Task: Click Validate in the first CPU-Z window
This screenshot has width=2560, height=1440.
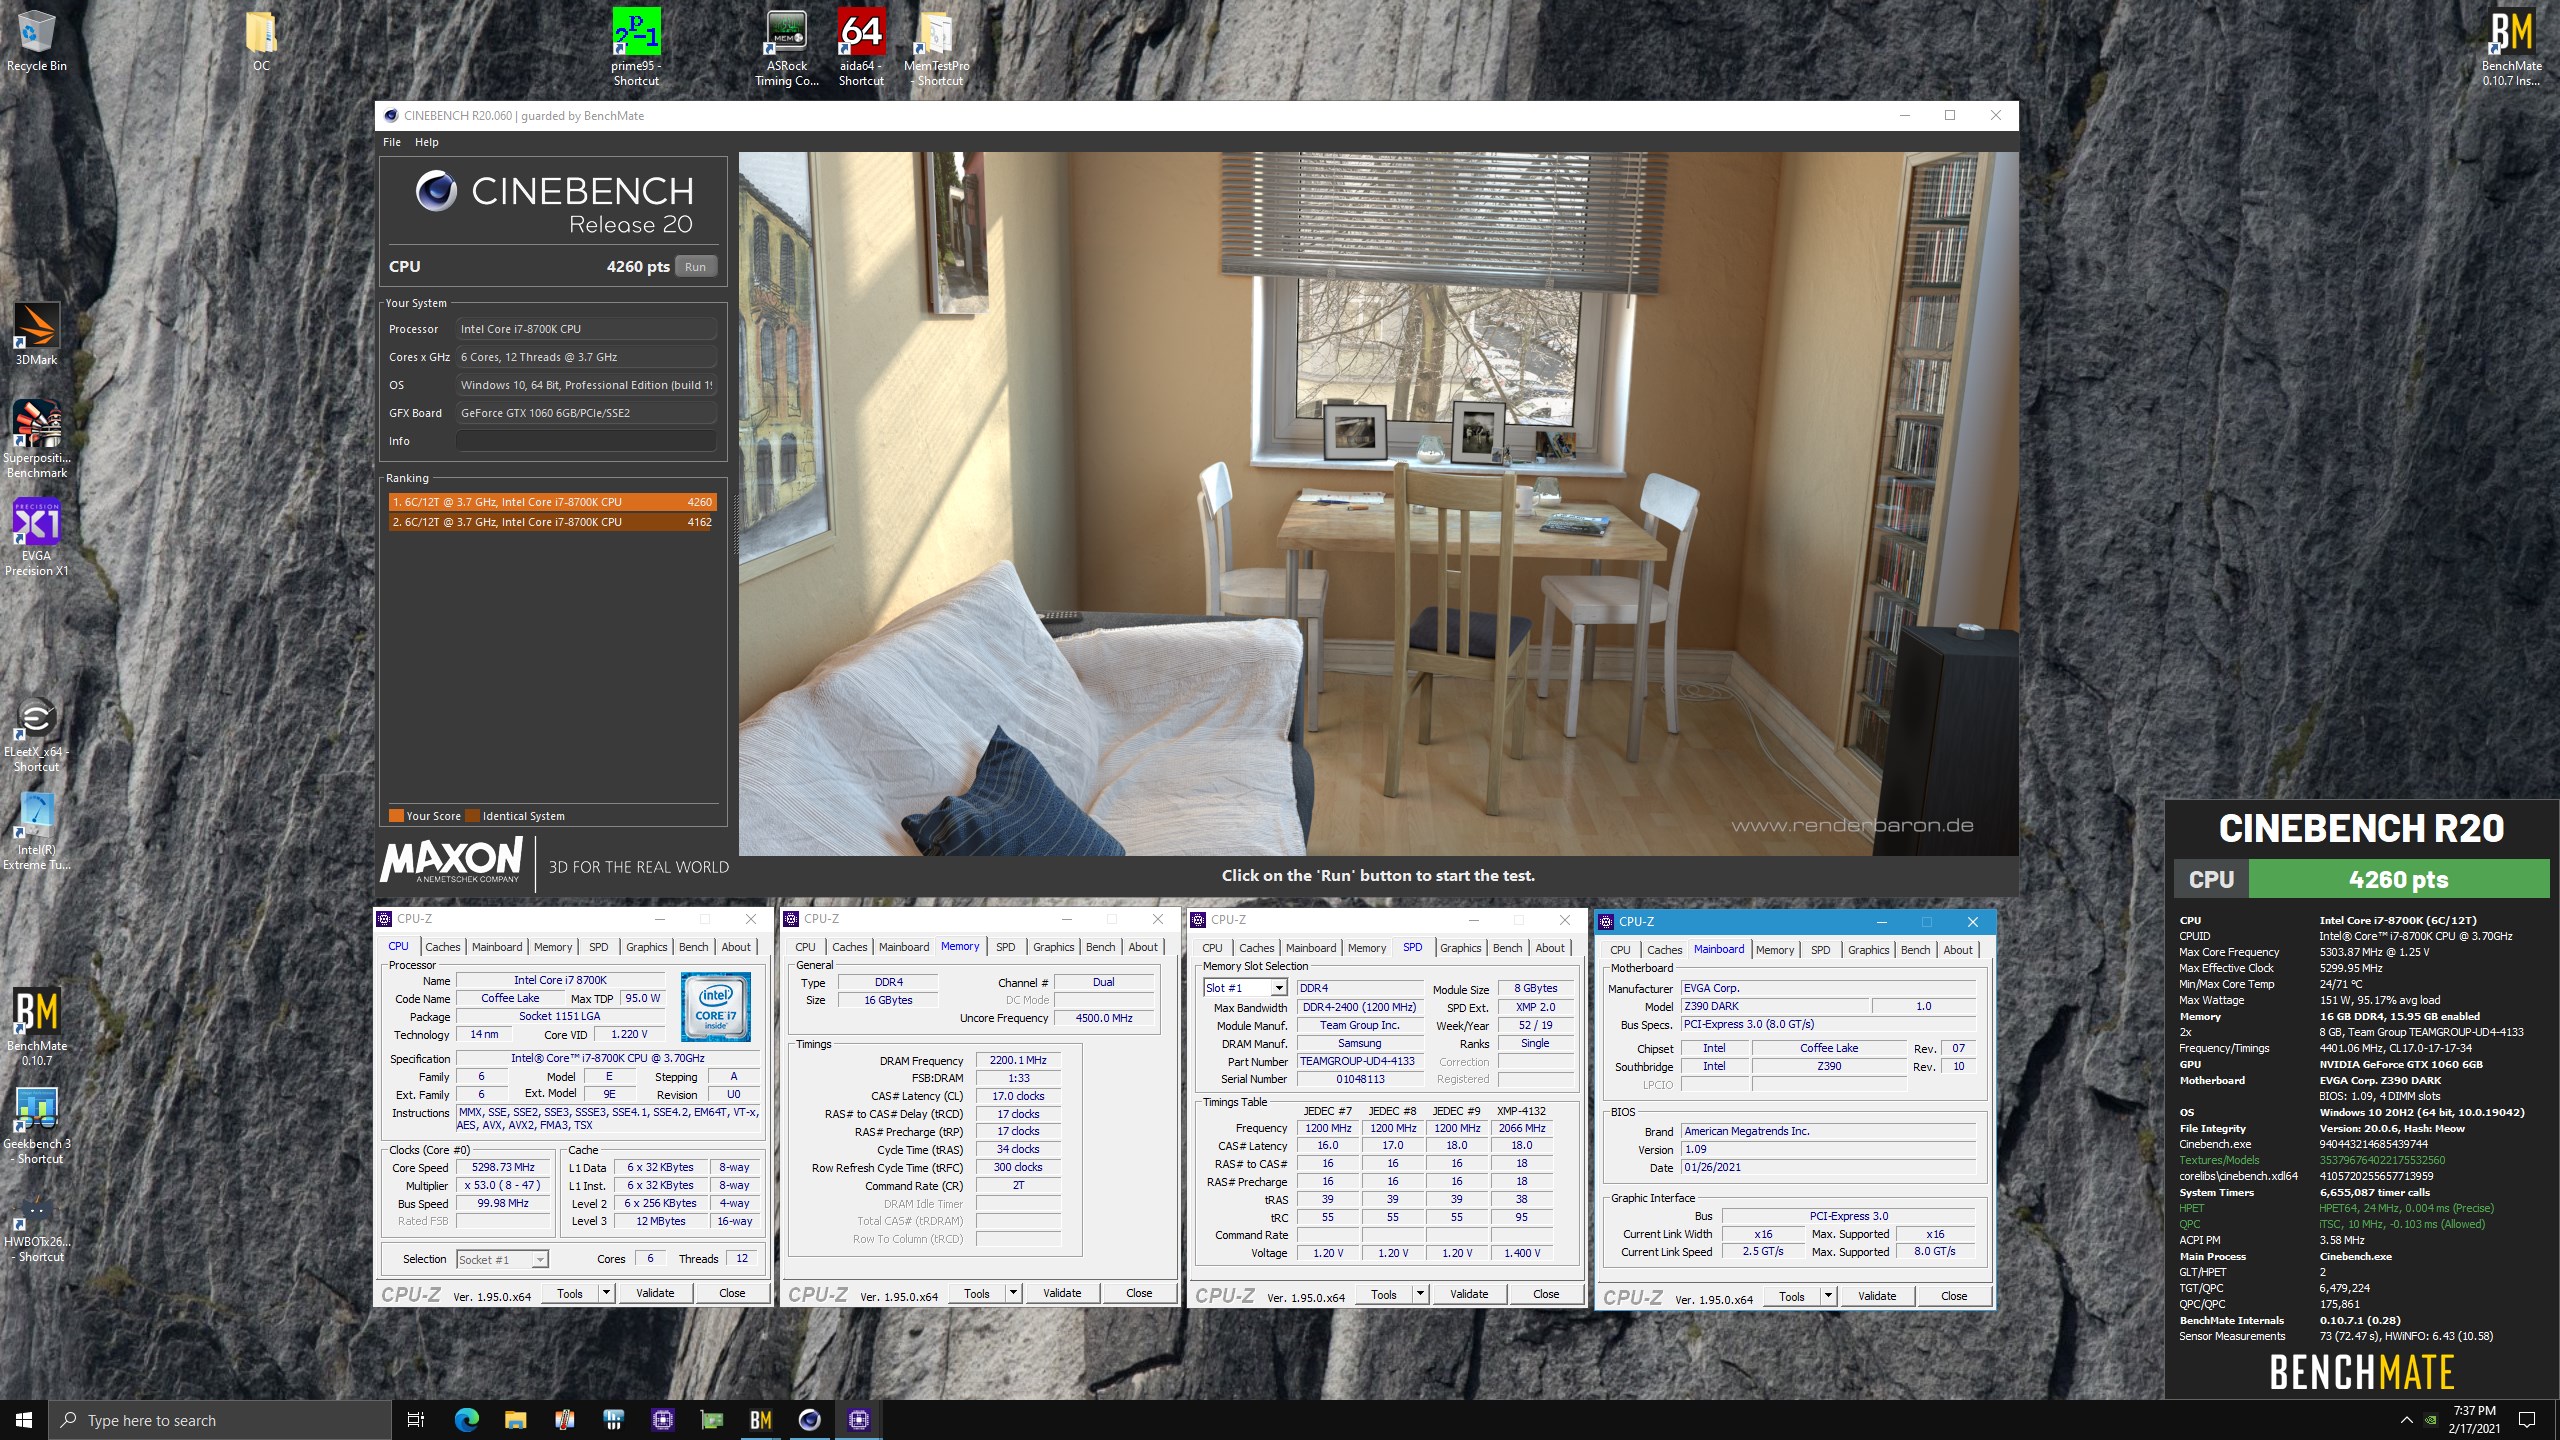Action: (x=655, y=1293)
